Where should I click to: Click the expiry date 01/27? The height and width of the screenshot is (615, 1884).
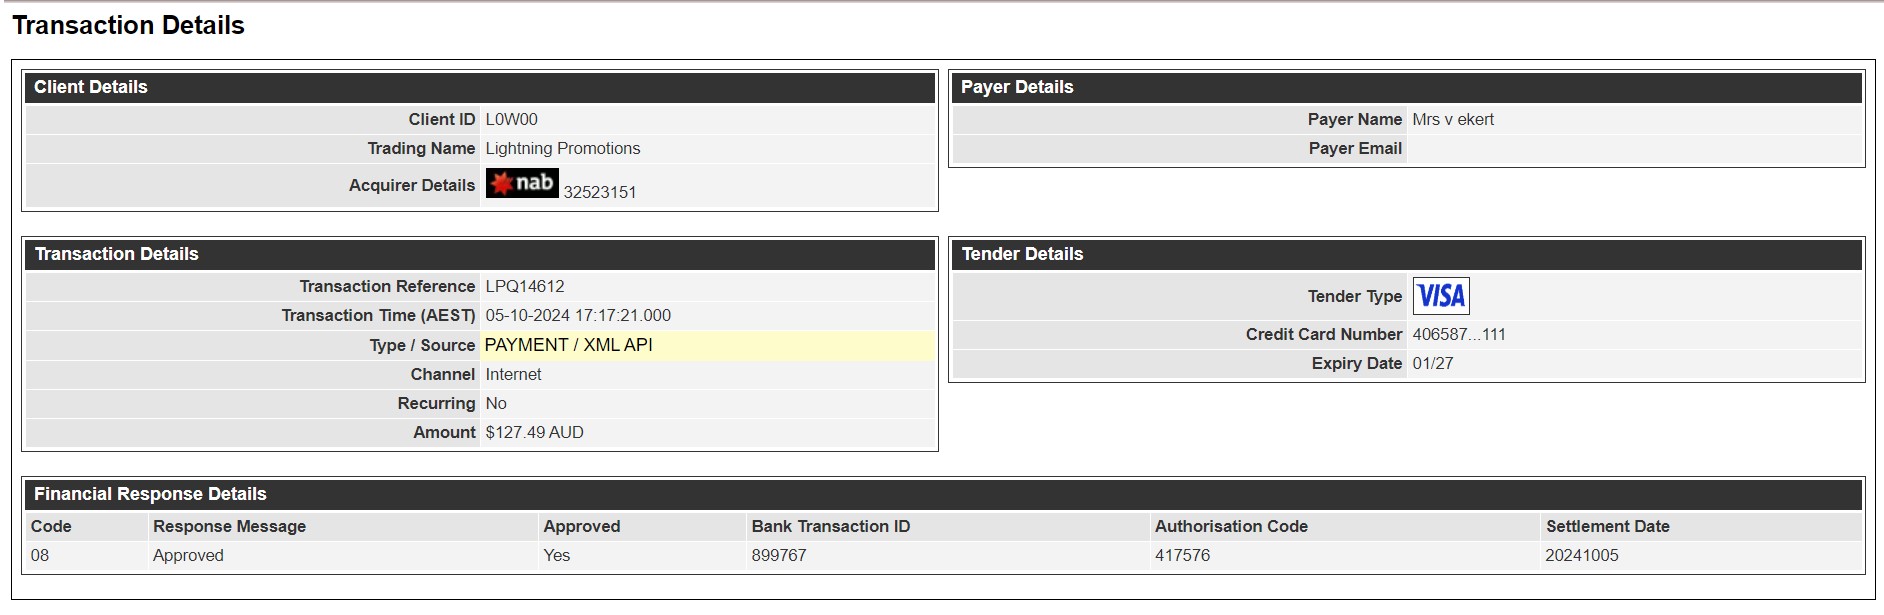pyautogui.click(x=1433, y=363)
